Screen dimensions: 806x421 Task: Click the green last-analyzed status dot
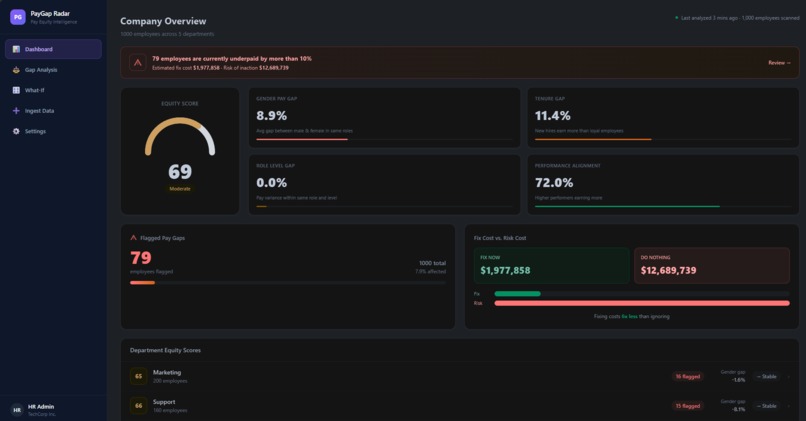676,18
